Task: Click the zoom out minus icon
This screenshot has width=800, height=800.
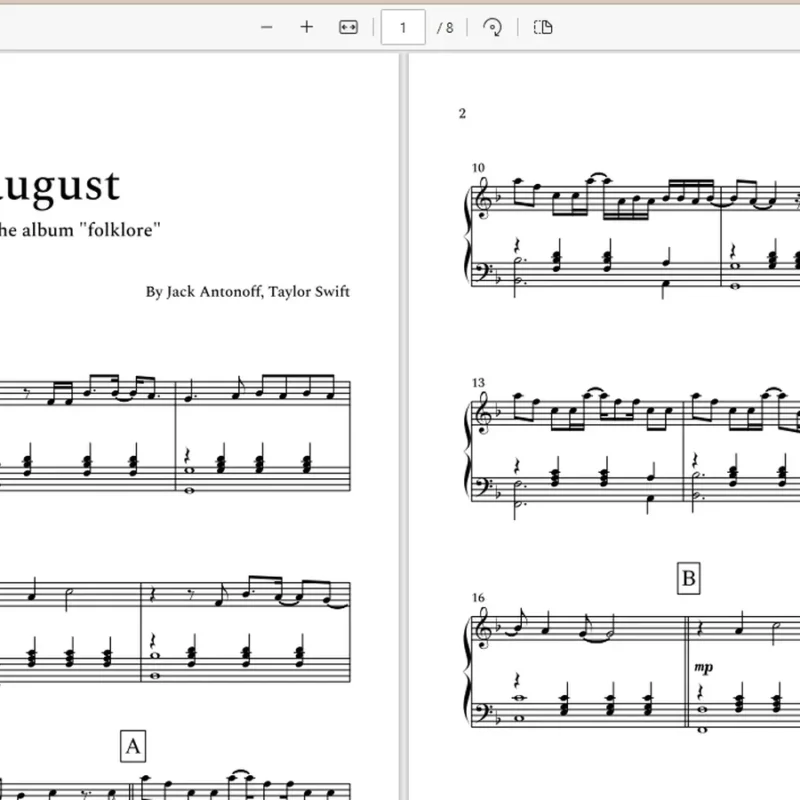Action: click(266, 27)
